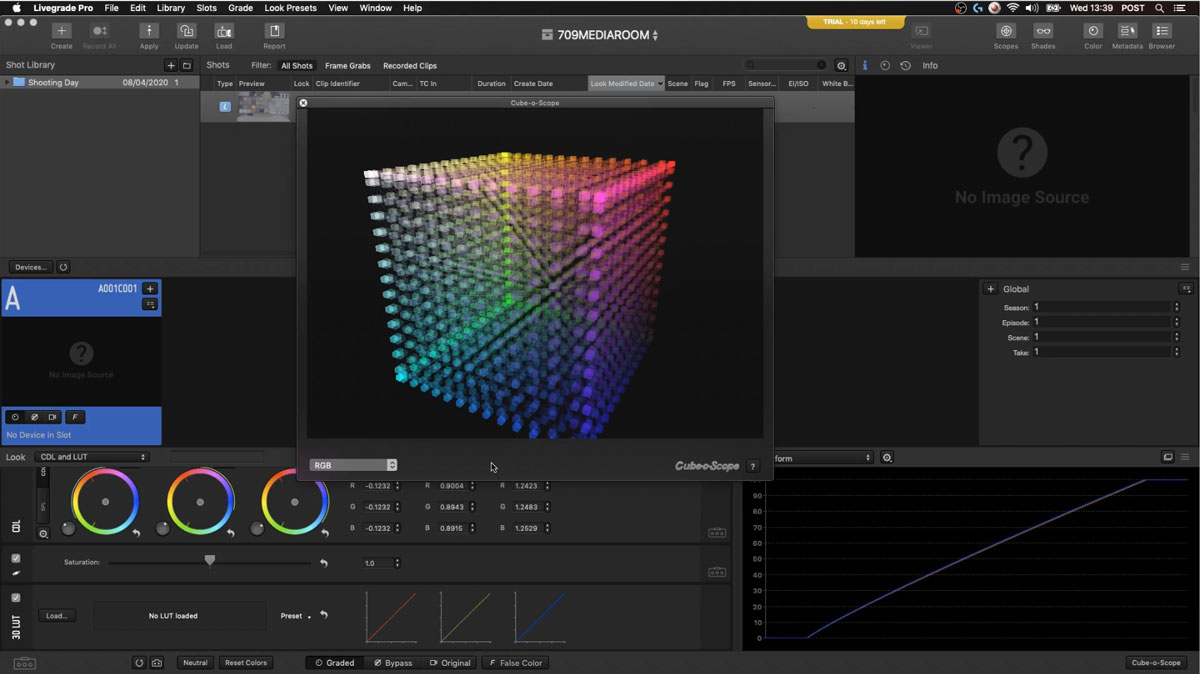Open the Scopes panel icon
The height and width of the screenshot is (674, 1200).
1005,32
